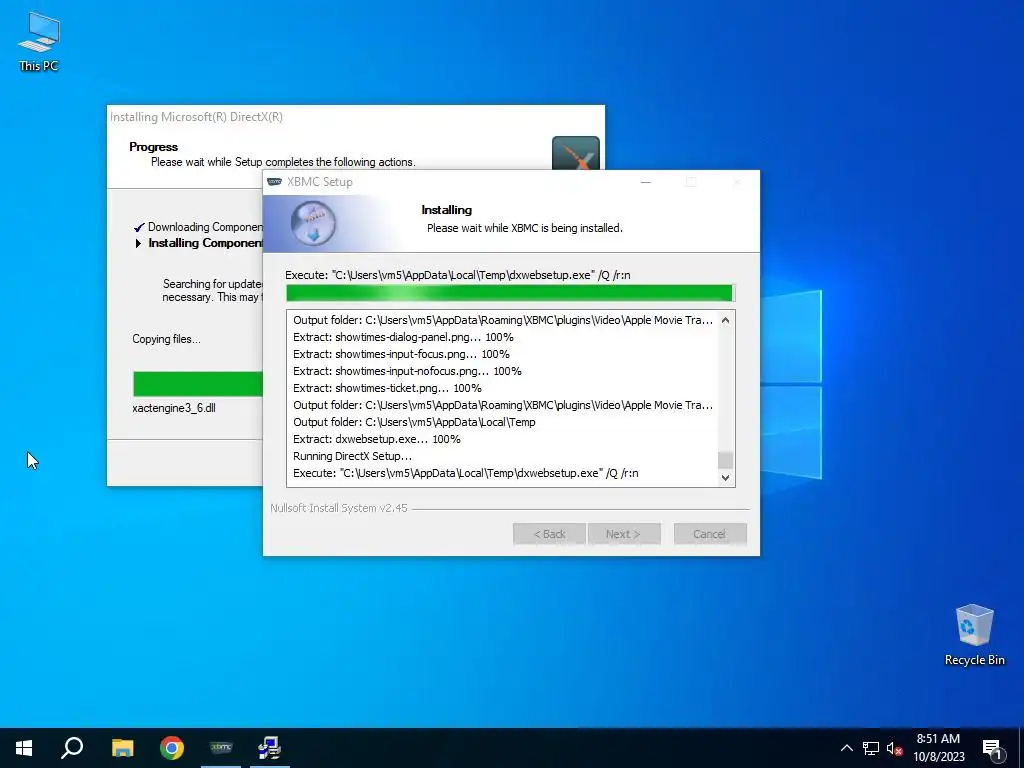
Task: Select log line 'Extract: showtimes-input-focus.png... 100%'
Action: point(401,354)
